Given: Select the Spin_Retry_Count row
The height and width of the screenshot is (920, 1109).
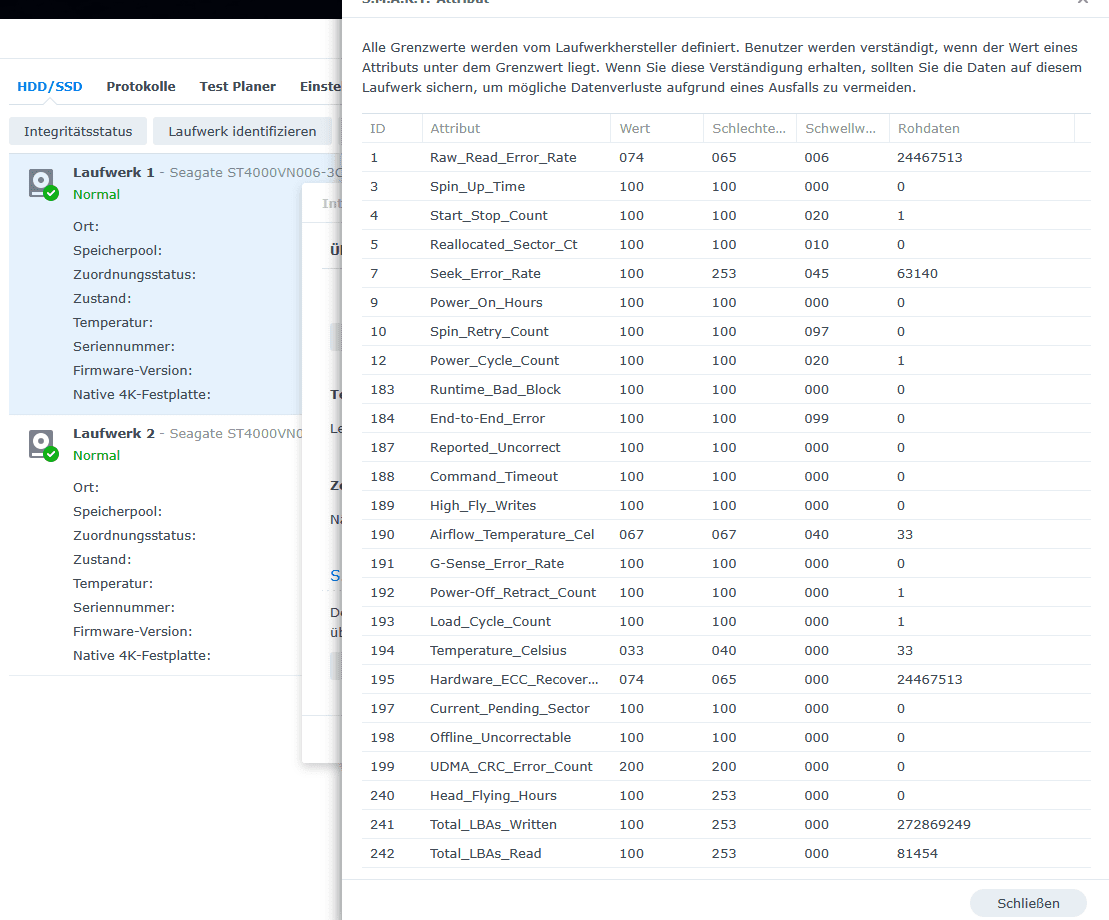Looking at the screenshot, I should pyautogui.click(x=726, y=331).
